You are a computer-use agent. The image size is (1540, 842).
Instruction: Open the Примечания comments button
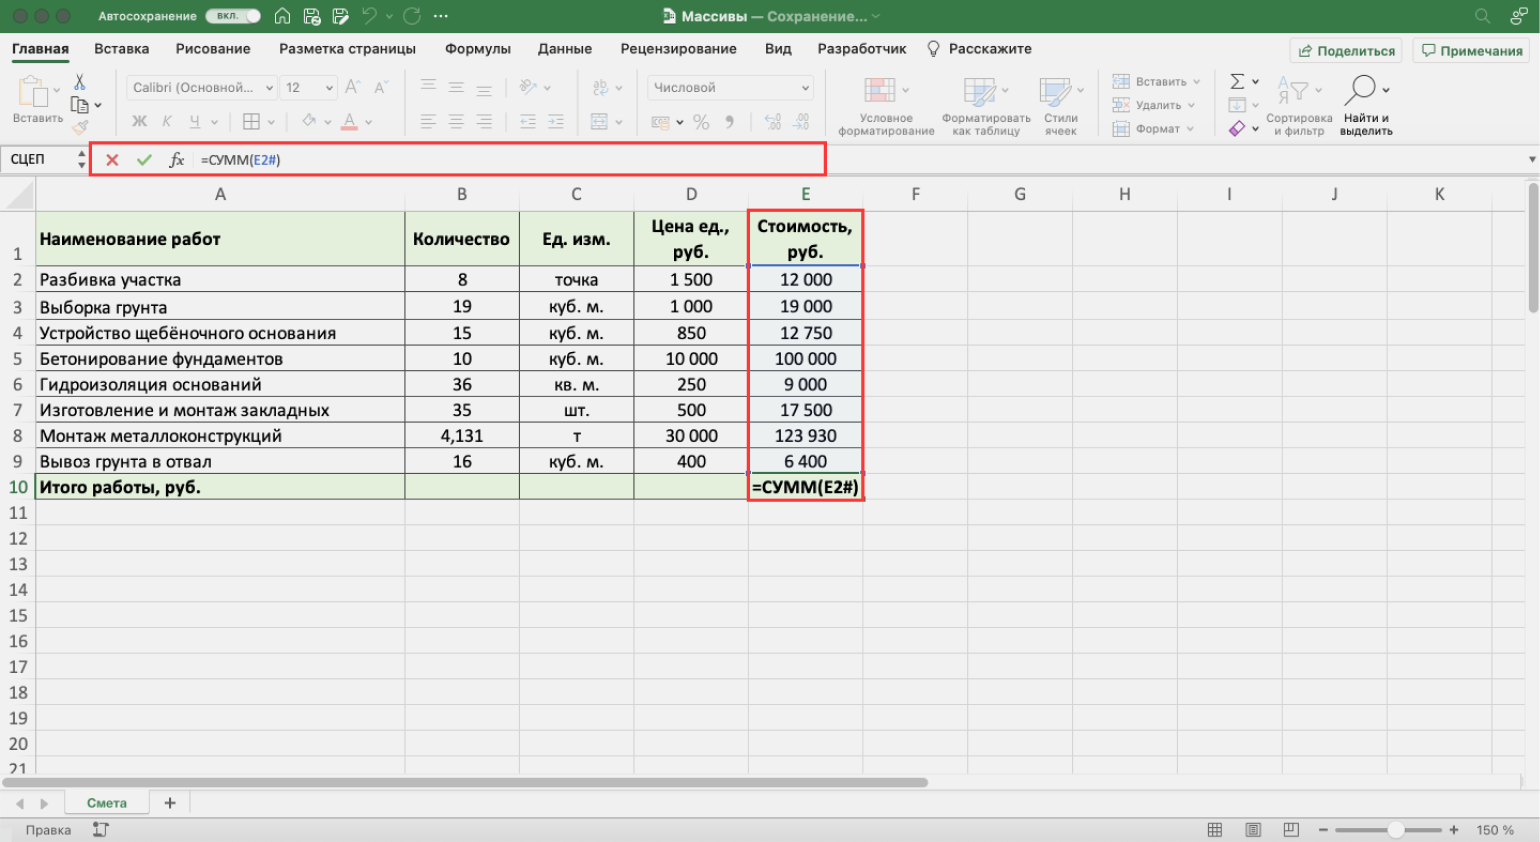[1472, 51]
